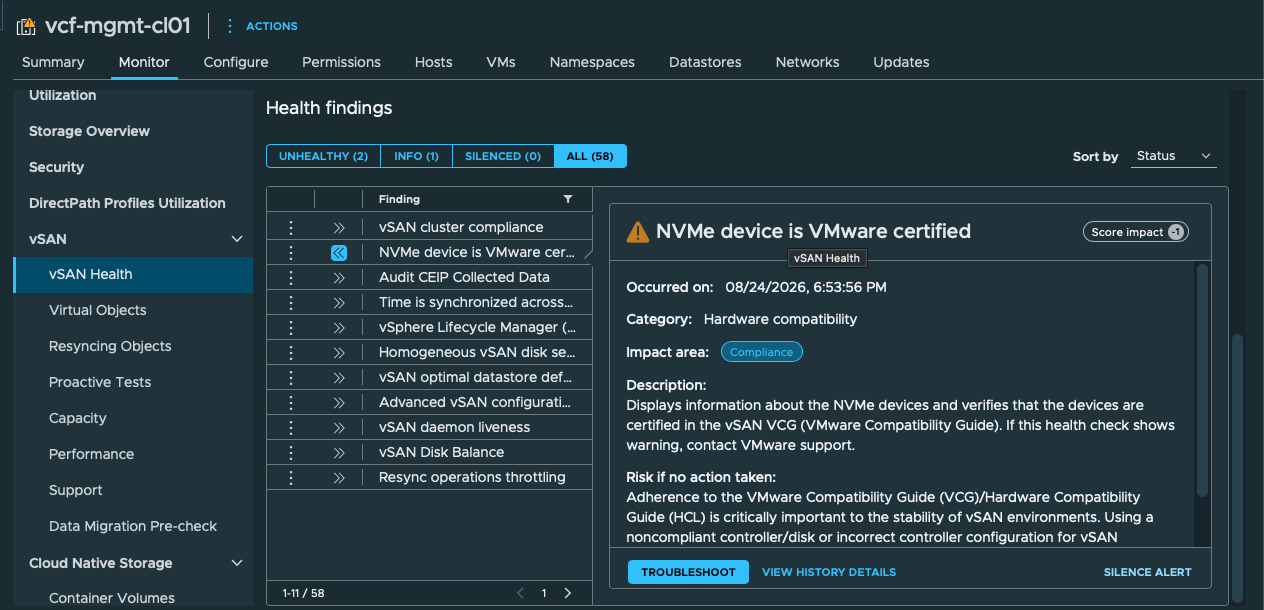The image size is (1264, 610).
Task: Expand details for vSAN cluster compliance
Action: (x=339, y=227)
